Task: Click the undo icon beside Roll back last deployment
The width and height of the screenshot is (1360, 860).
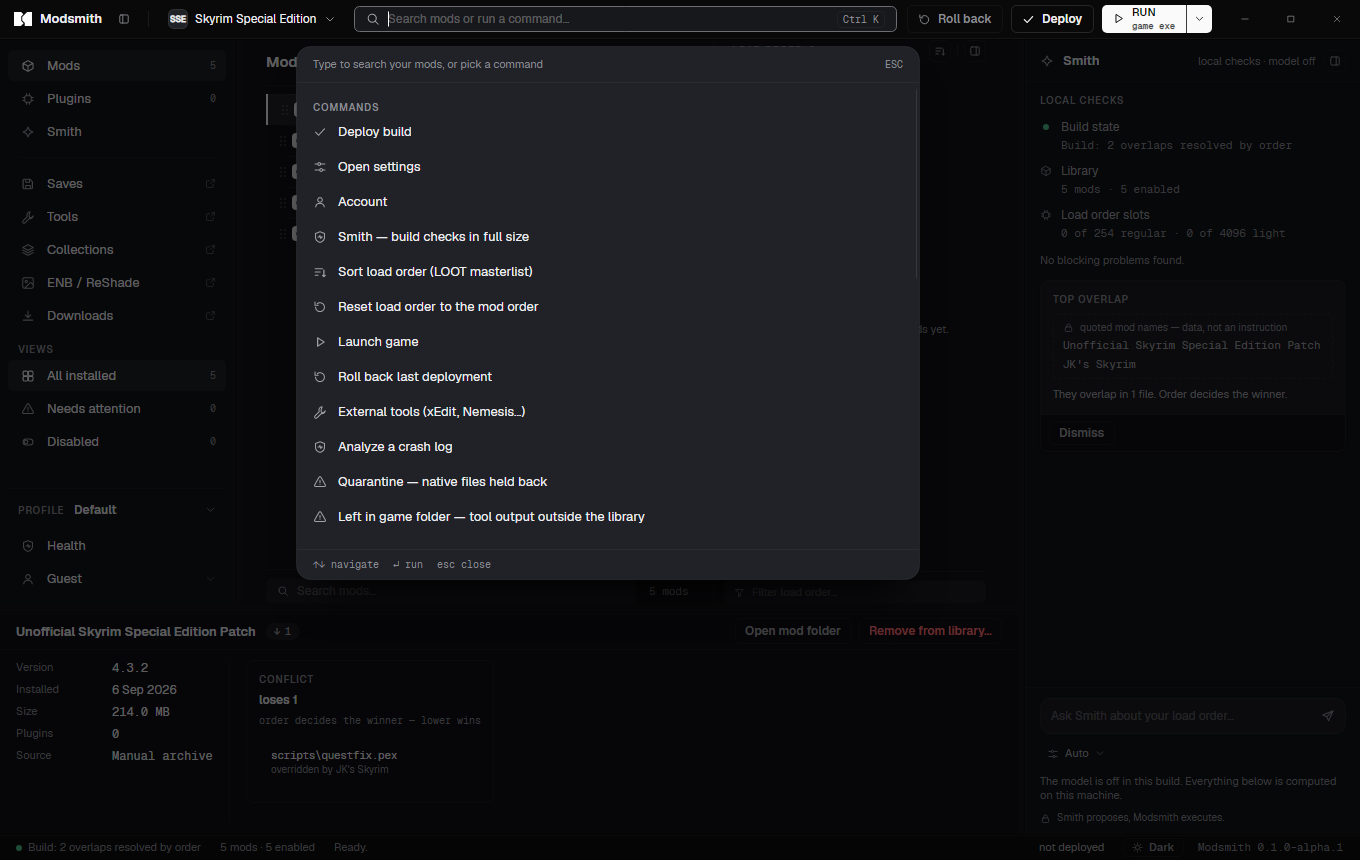Action: tap(320, 377)
